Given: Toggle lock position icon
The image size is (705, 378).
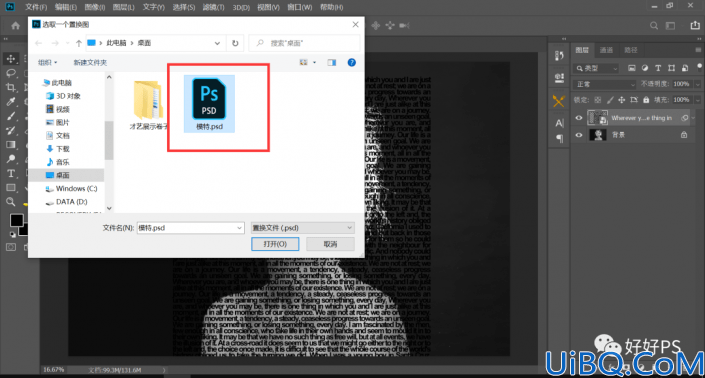Looking at the screenshot, I should [x=621, y=100].
